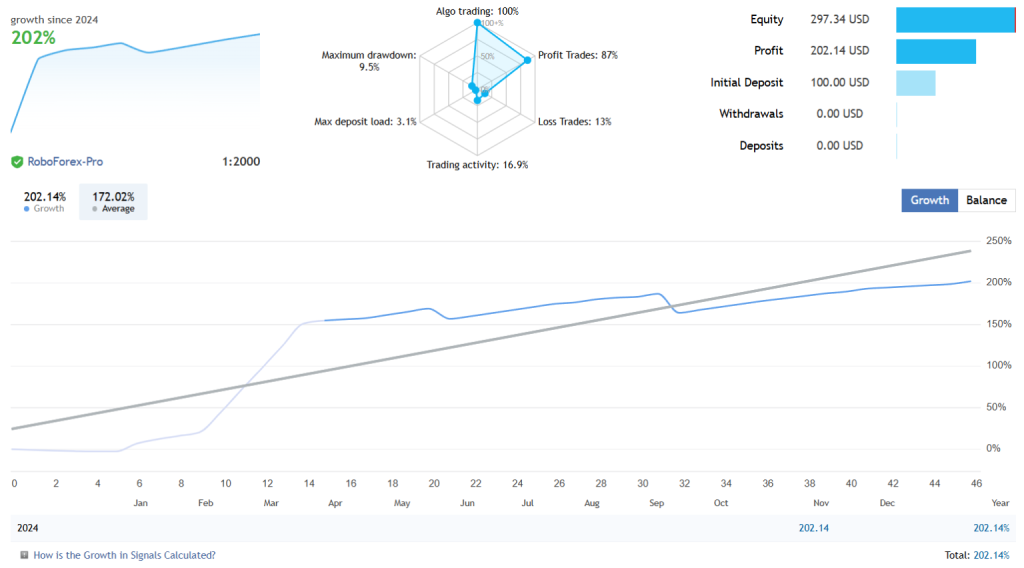Image resolution: width=1024 pixels, height=568 pixels.
Task: Switch to the Growth chart view
Action: pos(929,200)
